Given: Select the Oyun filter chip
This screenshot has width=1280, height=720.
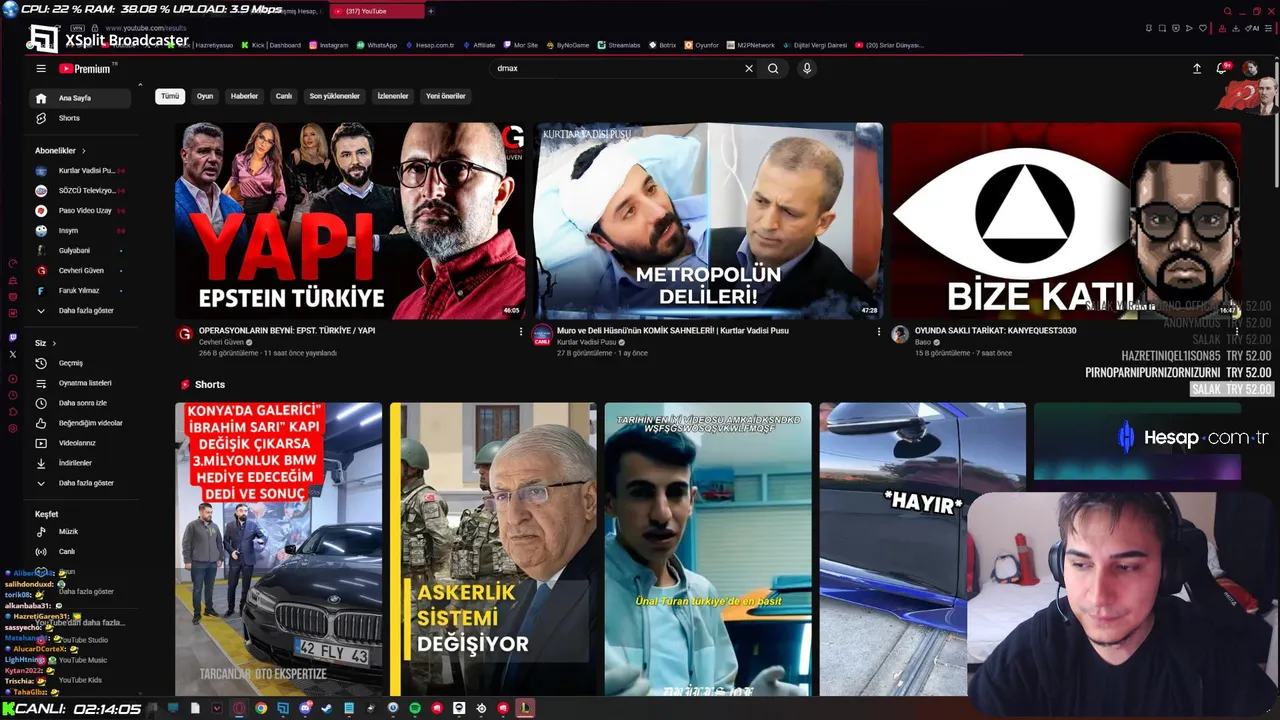Looking at the screenshot, I should pyautogui.click(x=205, y=96).
